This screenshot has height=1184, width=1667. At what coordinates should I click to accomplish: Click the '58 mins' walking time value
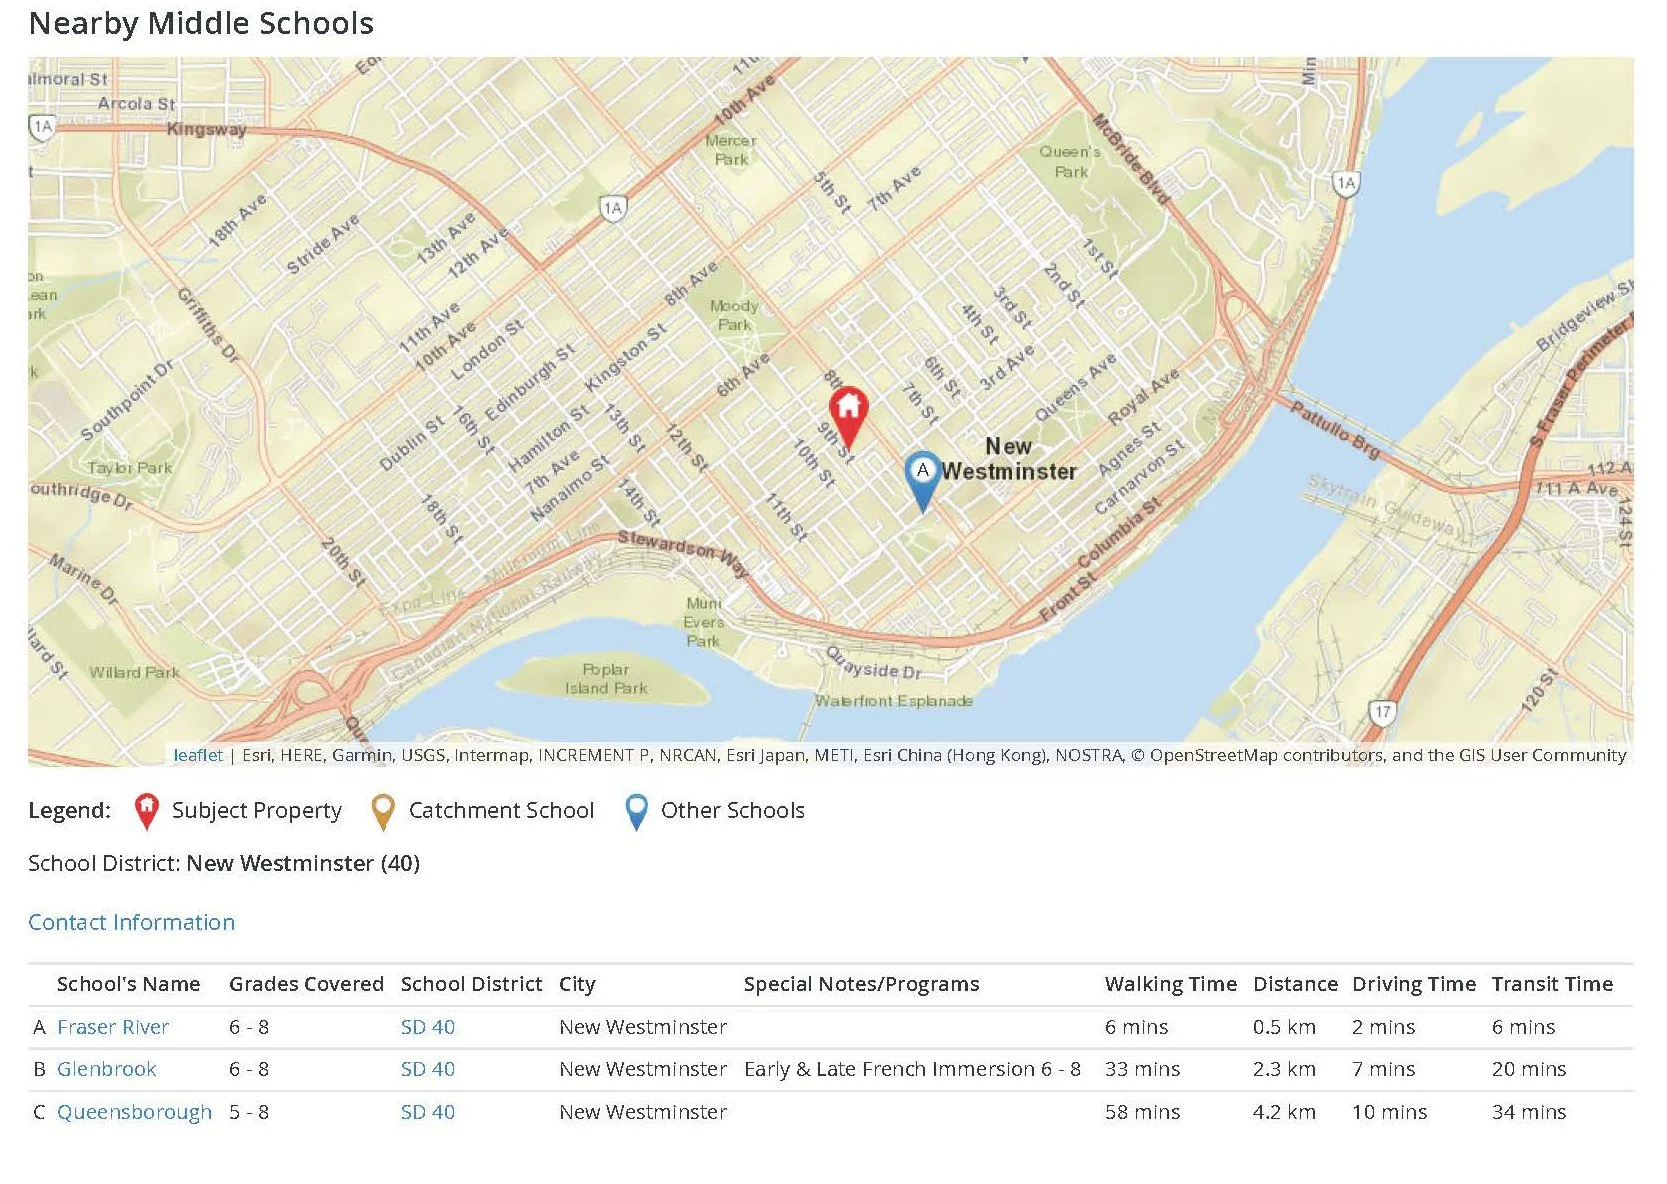1142,1112
